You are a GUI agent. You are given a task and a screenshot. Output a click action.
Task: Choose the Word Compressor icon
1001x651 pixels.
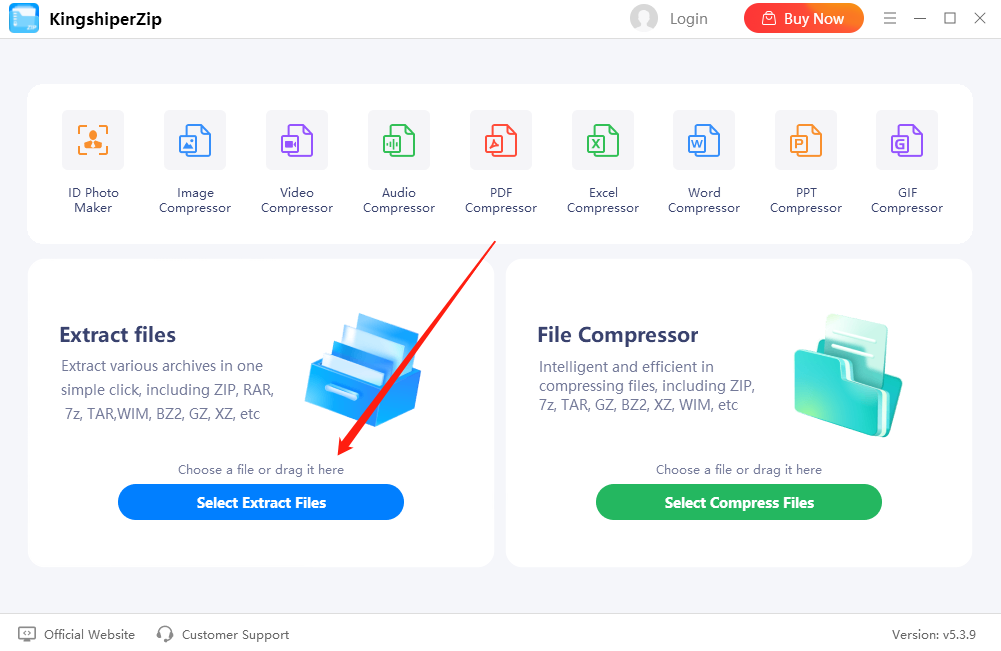point(704,141)
